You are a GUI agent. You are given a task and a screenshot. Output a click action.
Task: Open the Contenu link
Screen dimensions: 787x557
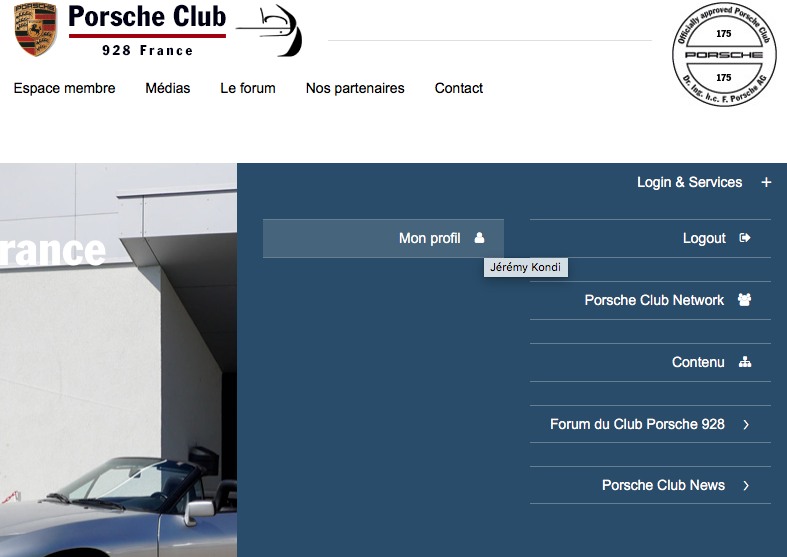click(x=650, y=362)
